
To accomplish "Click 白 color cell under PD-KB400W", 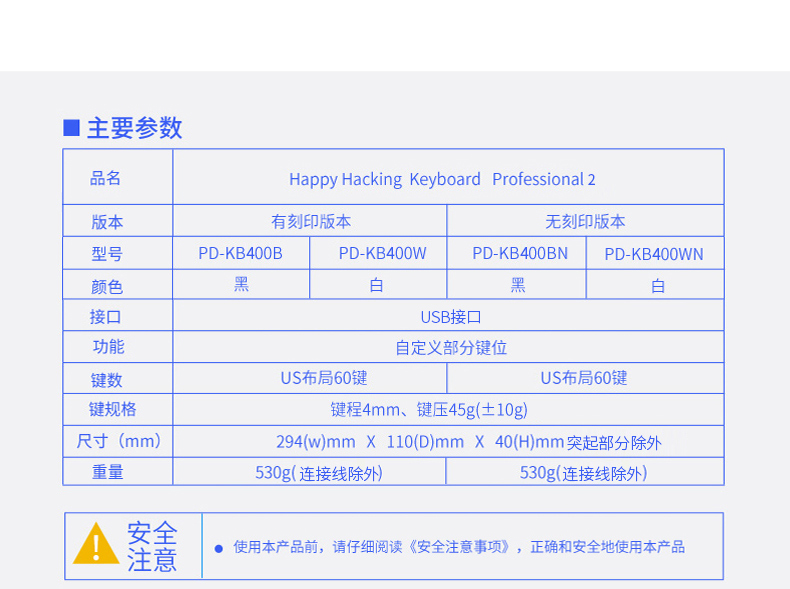I will point(376,286).
